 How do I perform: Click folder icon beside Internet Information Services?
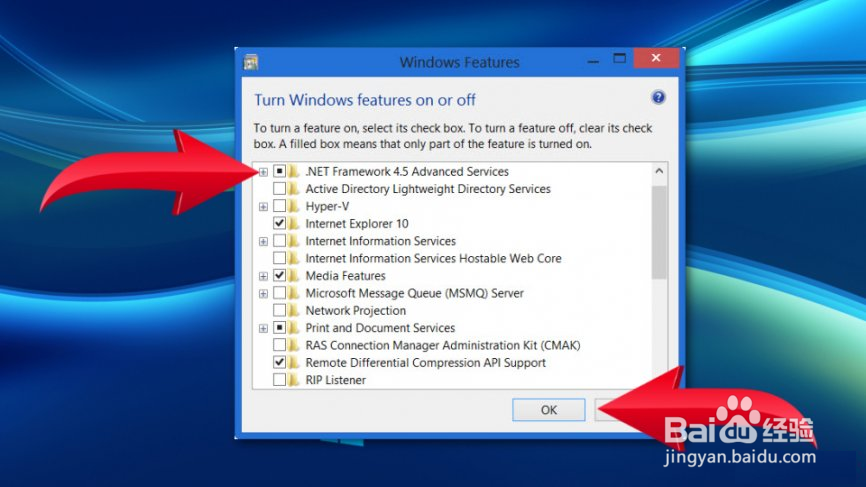tap(294, 241)
